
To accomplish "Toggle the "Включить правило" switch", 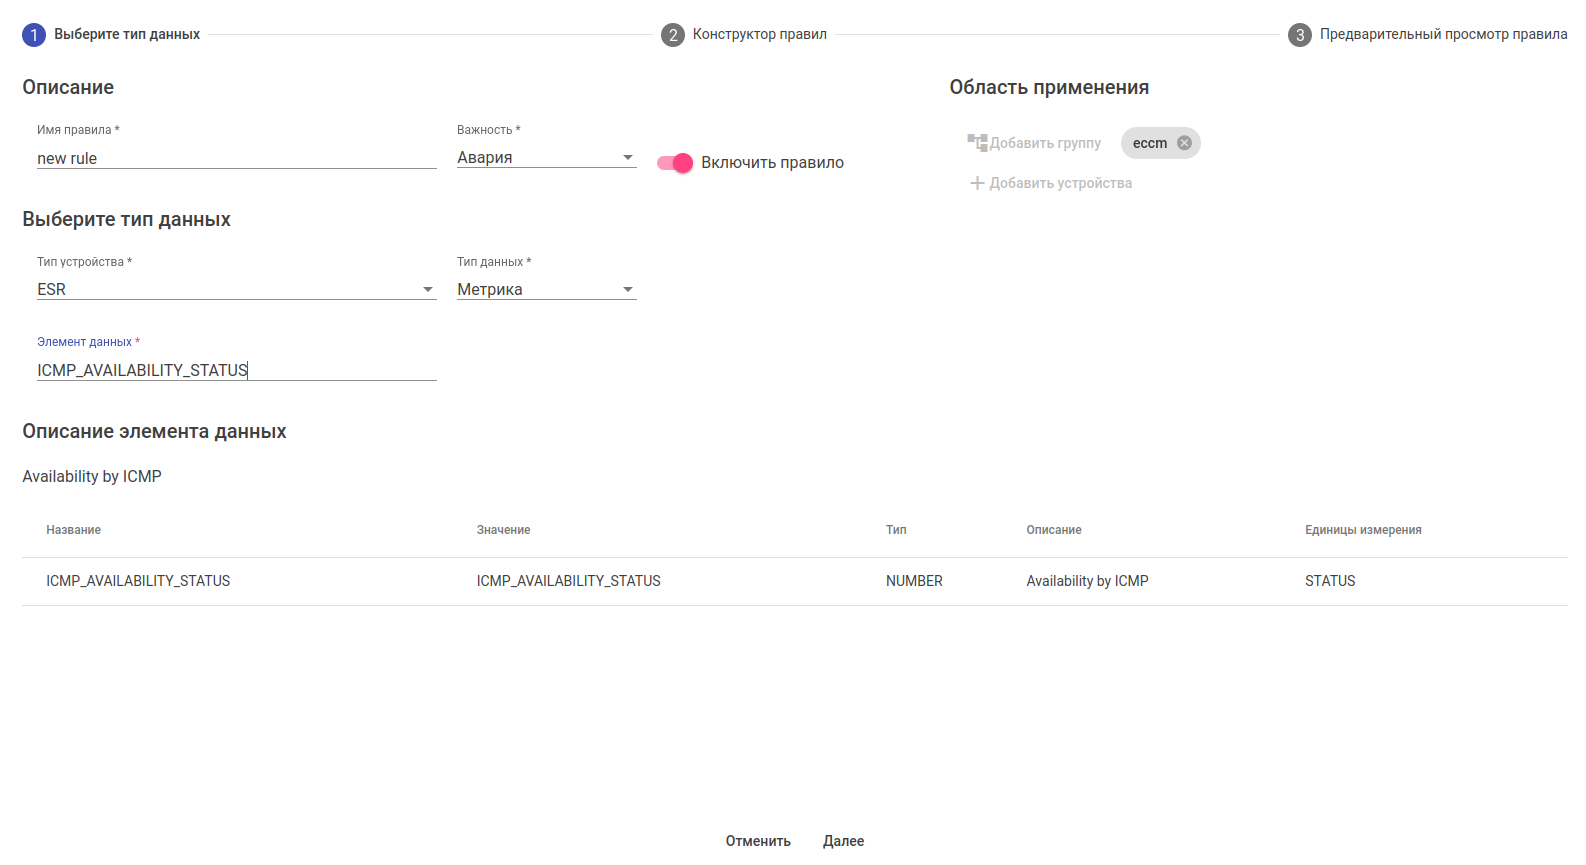I will click(x=675, y=163).
